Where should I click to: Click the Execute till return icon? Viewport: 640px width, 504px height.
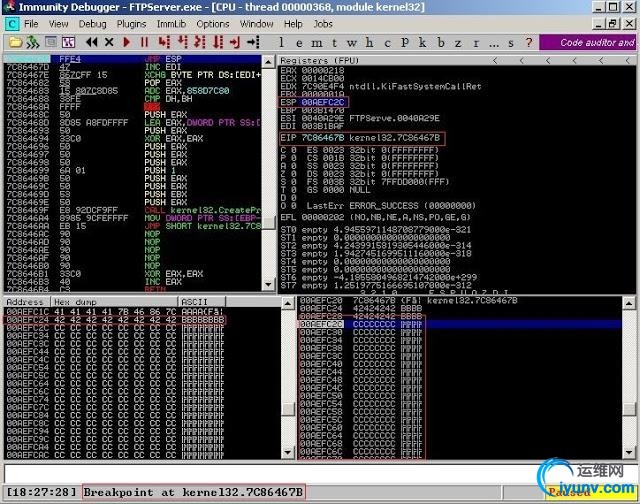[x=235, y=42]
